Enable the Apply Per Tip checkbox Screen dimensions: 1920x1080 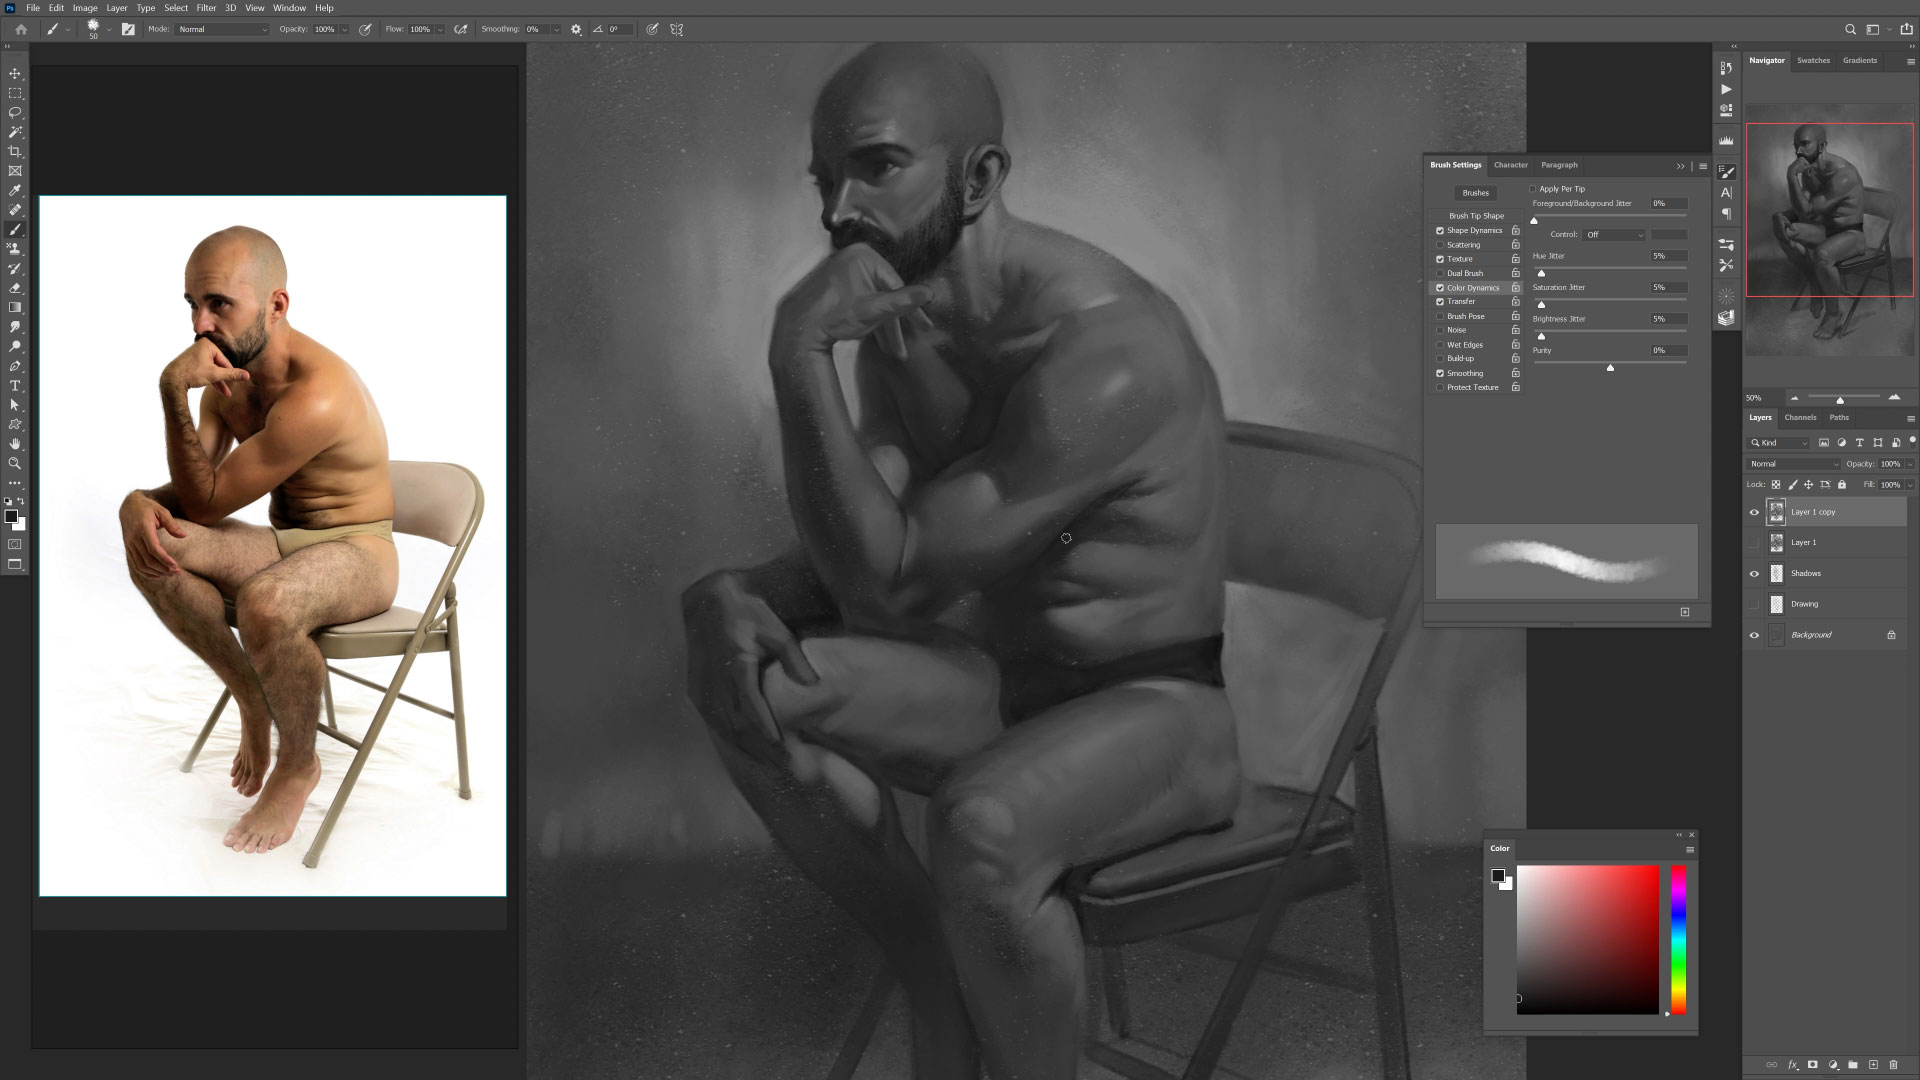pyautogui.click(x=1532, y=189)
